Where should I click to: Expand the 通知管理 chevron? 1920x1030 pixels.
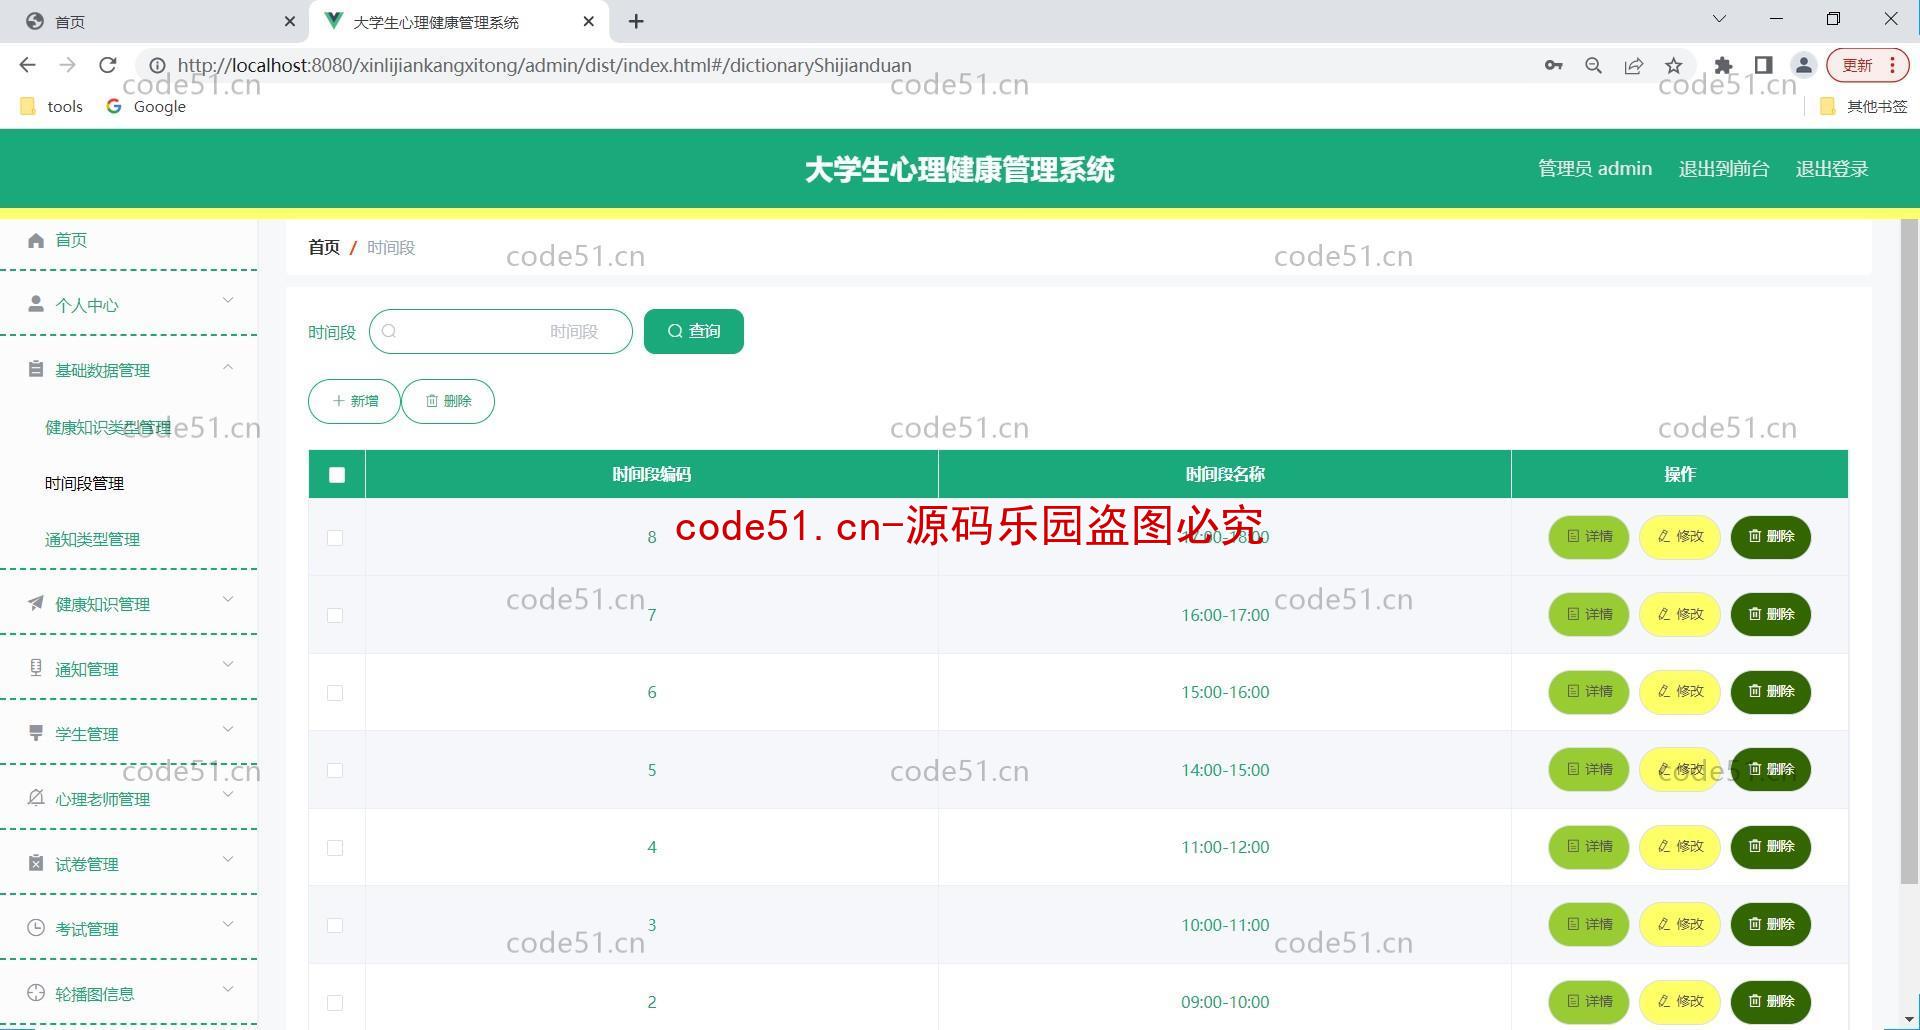tap(228, 664)
